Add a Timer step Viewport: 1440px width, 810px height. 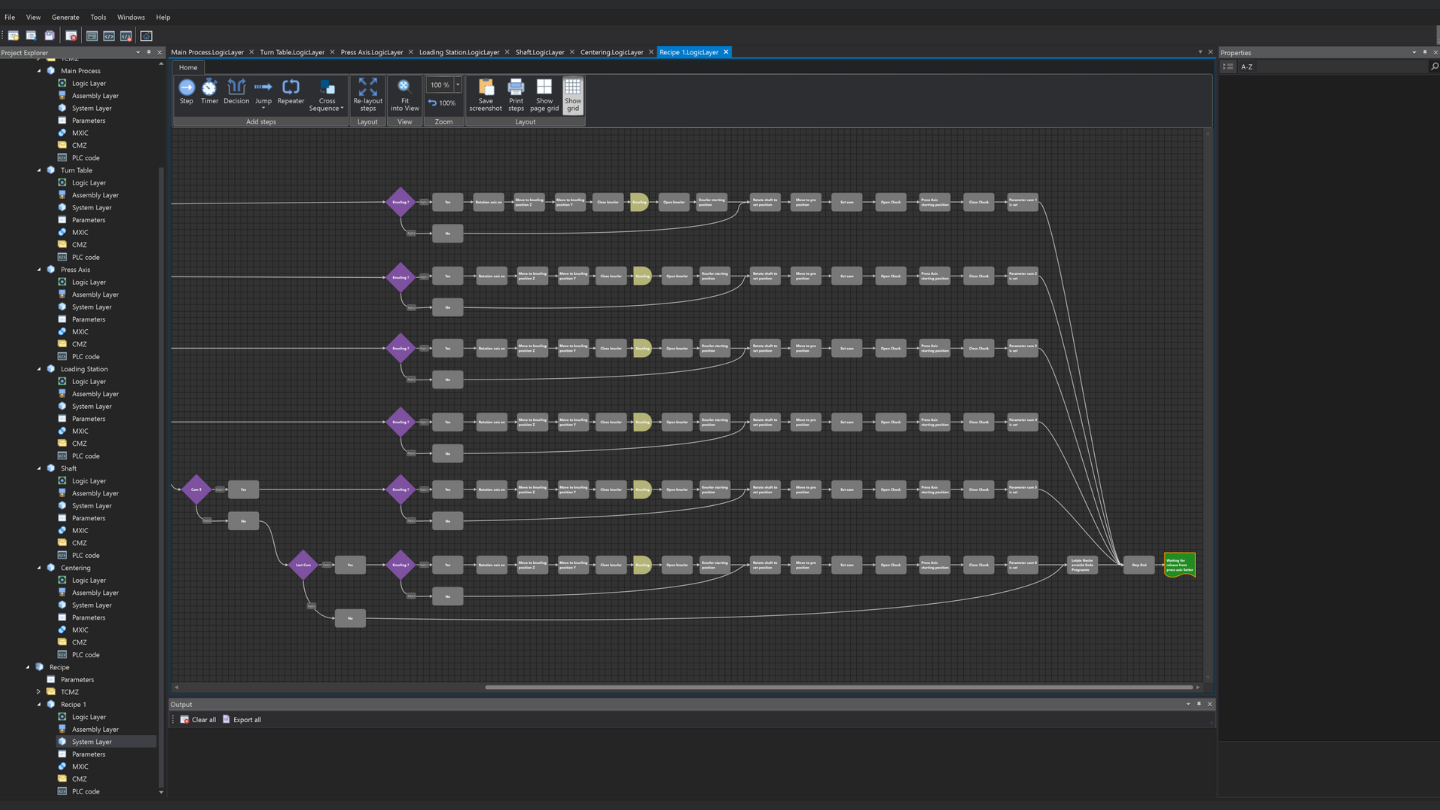click(209, 93)
